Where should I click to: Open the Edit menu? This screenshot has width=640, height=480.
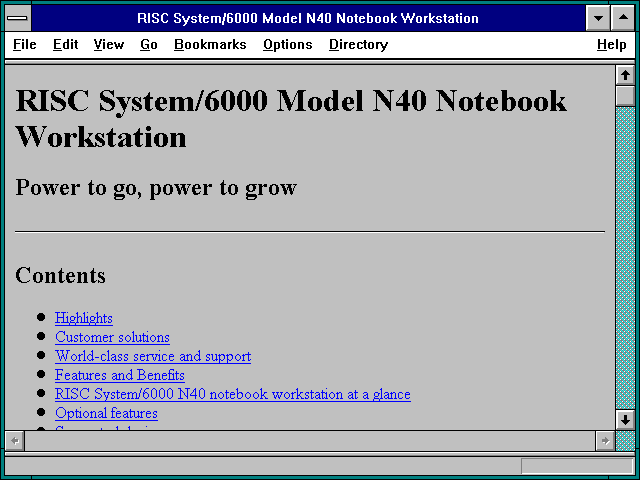[x=65, y=44]
